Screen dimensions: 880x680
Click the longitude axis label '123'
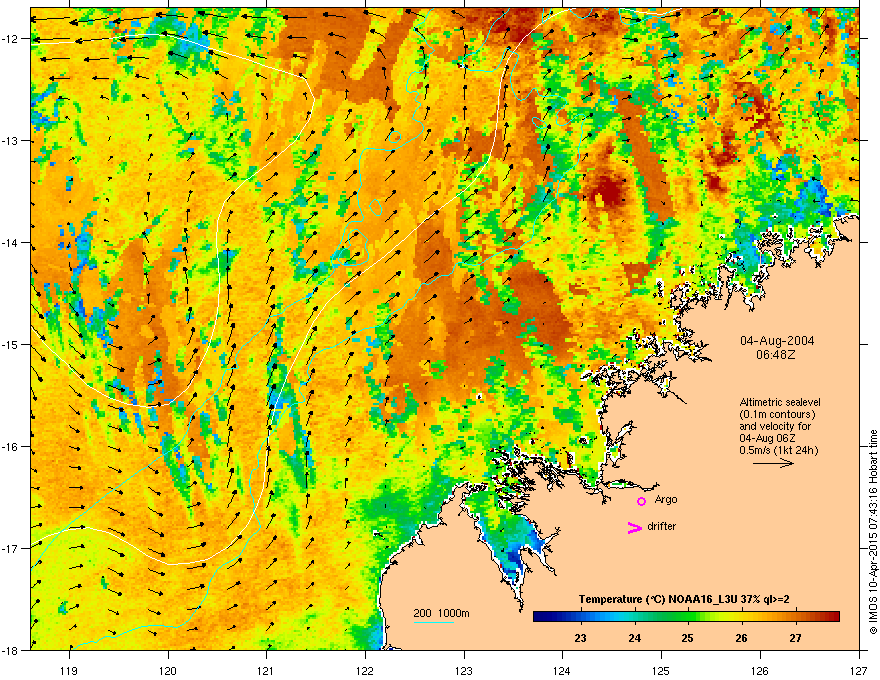464,670
